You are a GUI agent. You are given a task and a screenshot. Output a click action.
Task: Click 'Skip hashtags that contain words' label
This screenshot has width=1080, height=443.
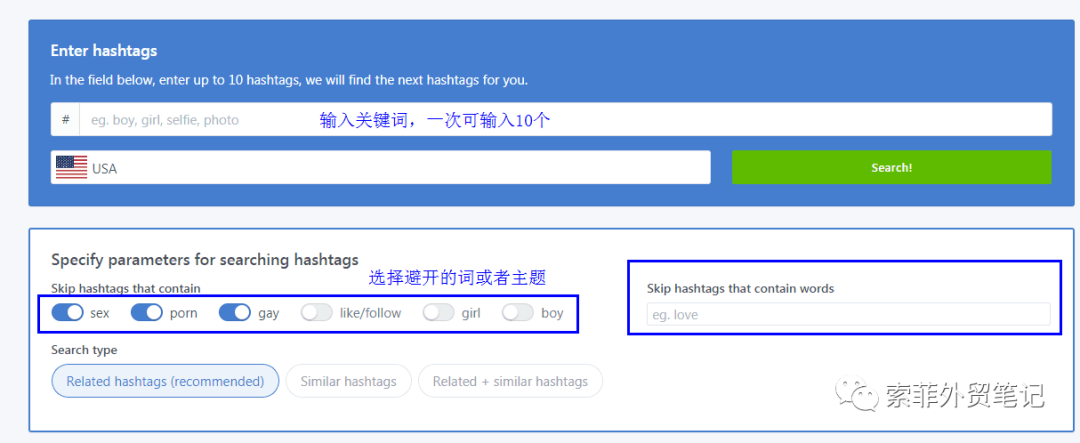pos(740,289)
